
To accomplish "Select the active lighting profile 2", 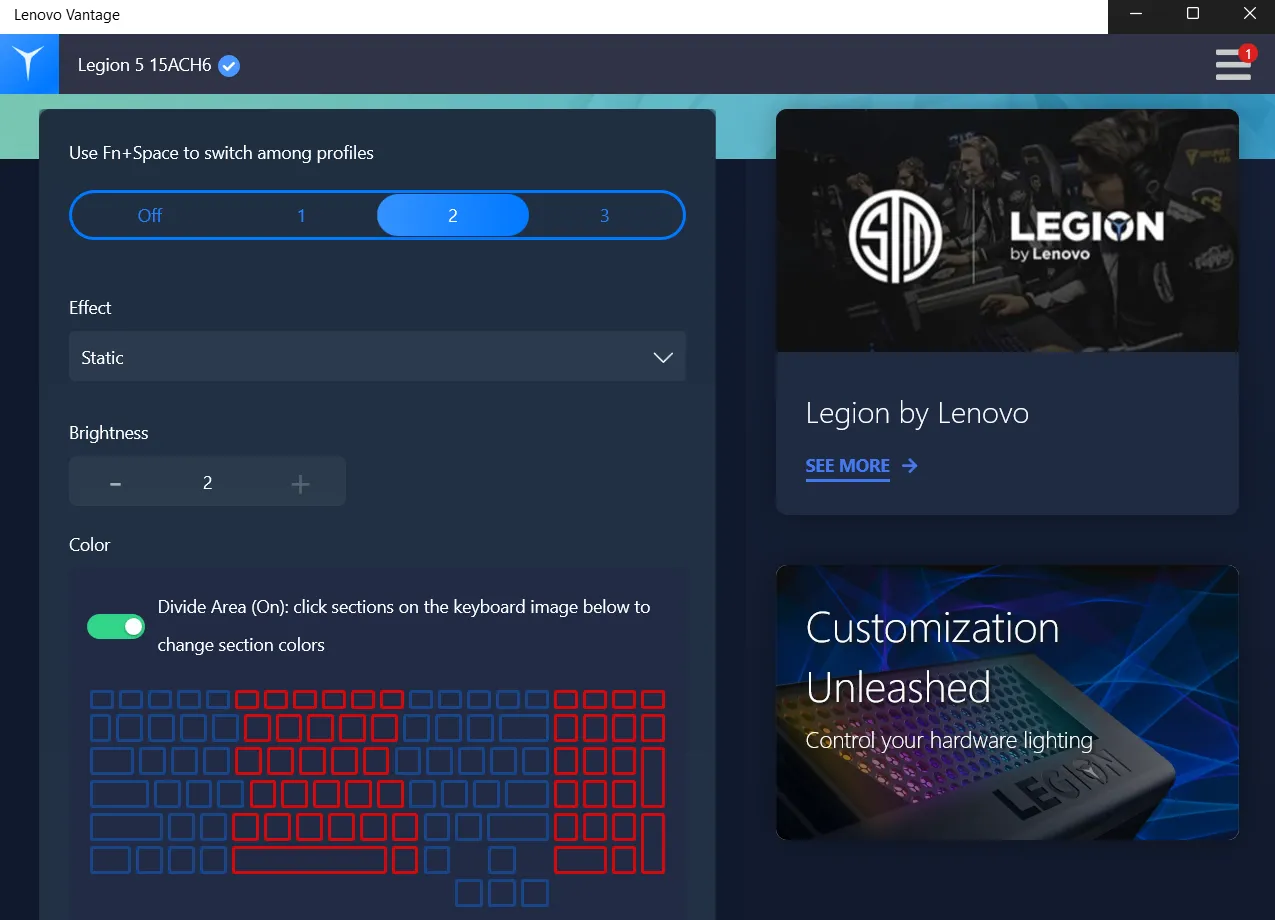I will [453, 215].
